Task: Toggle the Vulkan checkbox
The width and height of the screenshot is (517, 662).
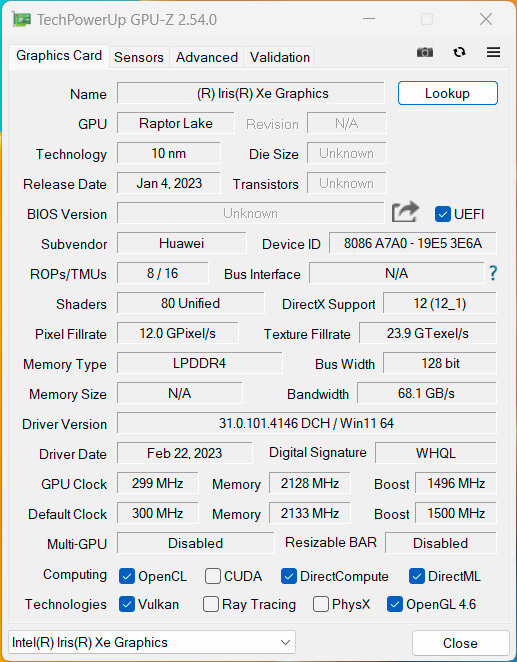Action: pos(127,604)
